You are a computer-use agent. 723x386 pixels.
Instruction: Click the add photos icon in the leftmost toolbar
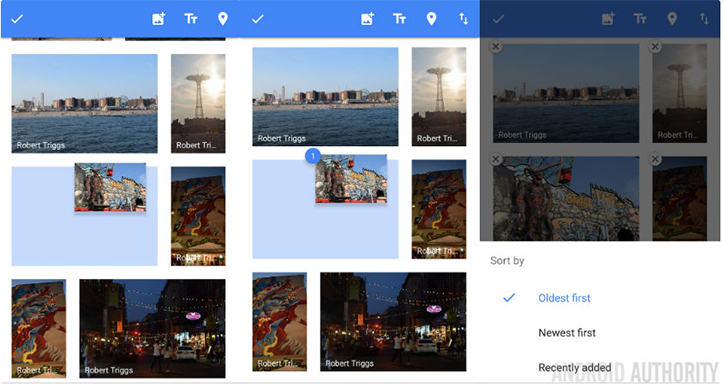159,19
